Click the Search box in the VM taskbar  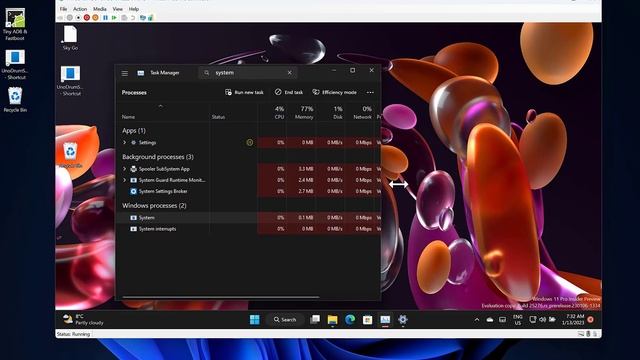coord(285,320)
